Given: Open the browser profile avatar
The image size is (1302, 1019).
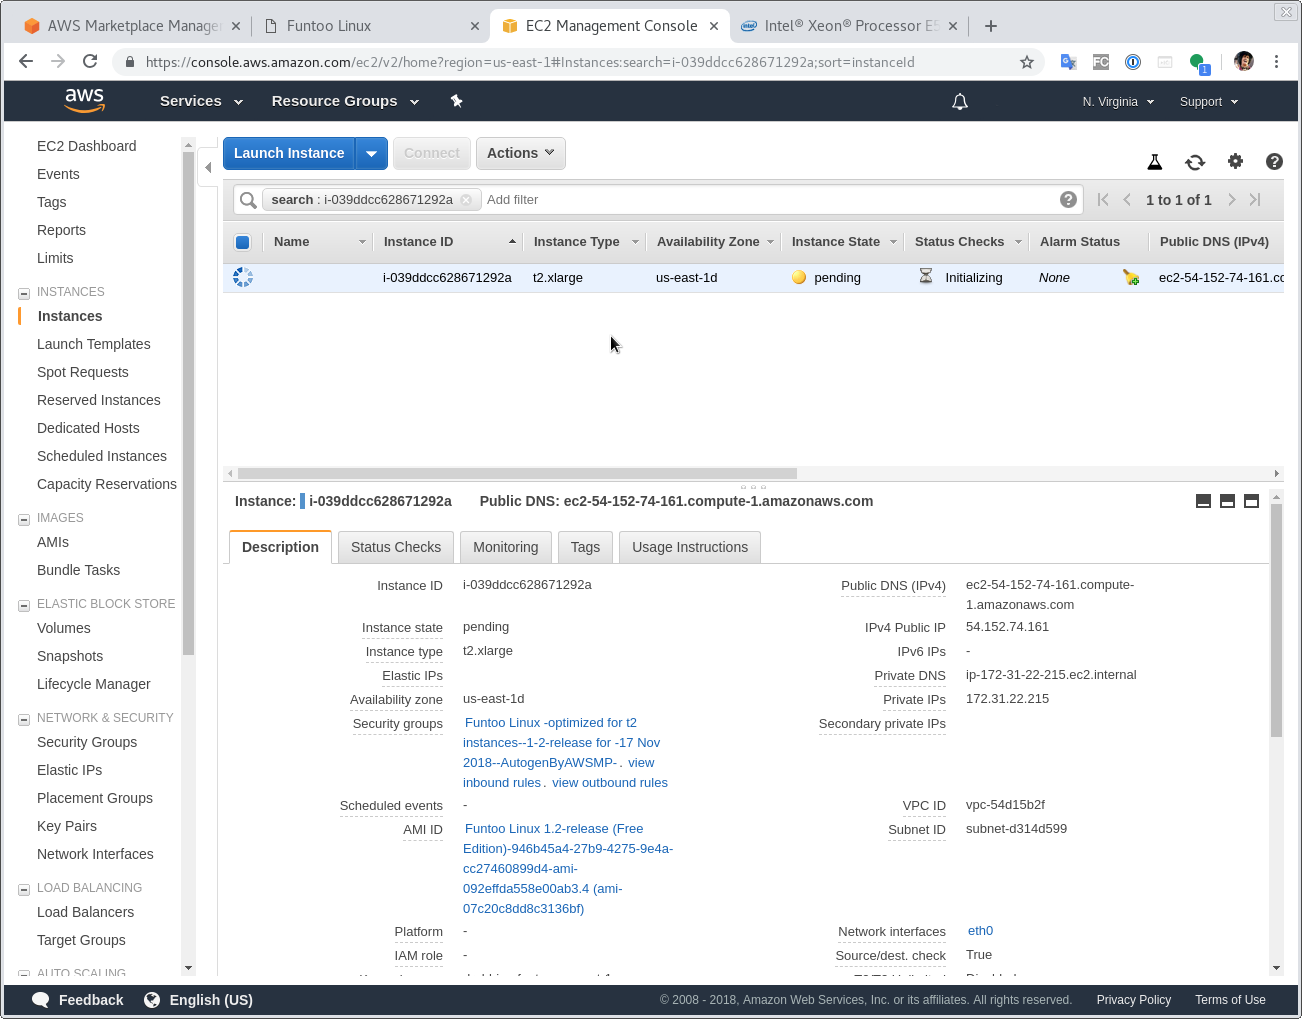Looking at the screenshot, I should (x=1244, y=61).
